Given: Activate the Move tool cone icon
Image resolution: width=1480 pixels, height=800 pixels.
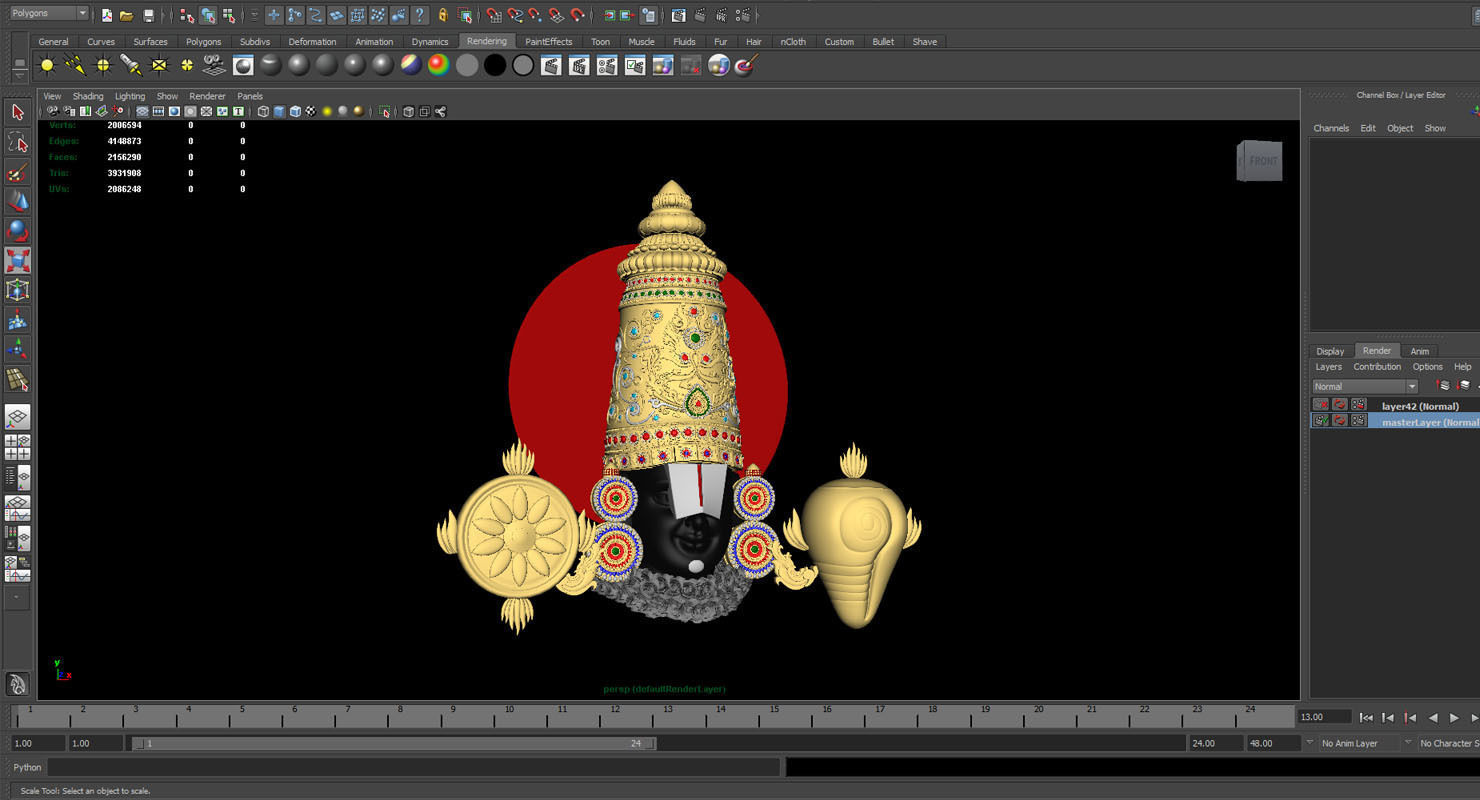Looking at the screenshot, I should pyautogui.click(x=17, y=201).
